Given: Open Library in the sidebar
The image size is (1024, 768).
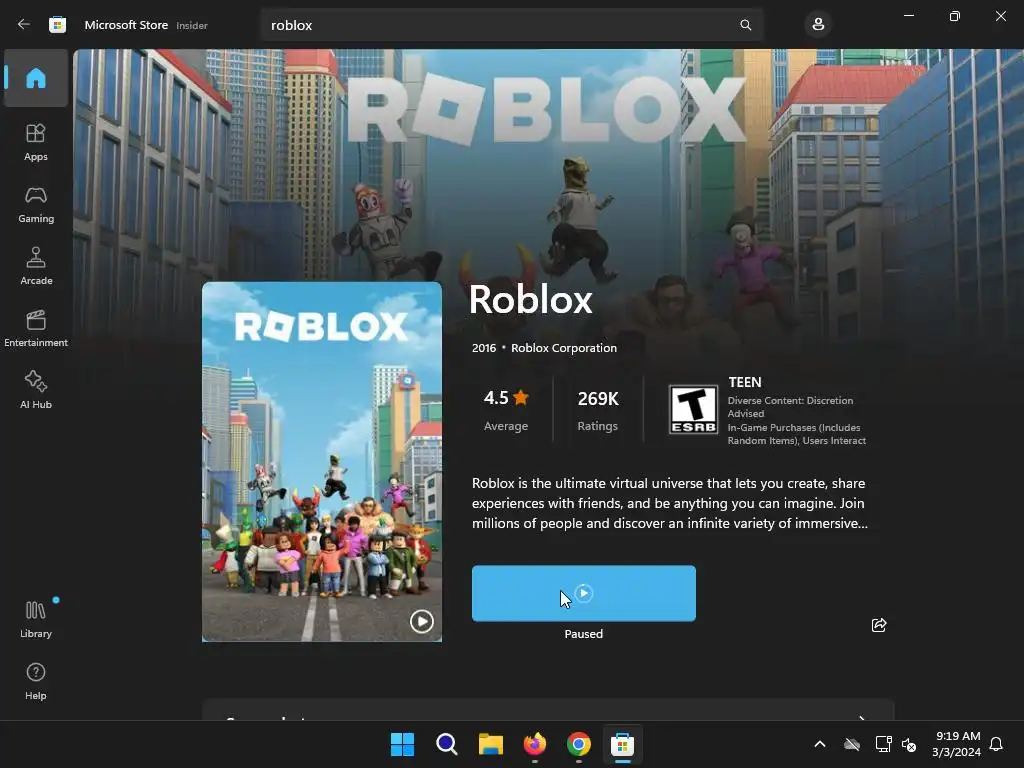Looking at the screenshot, I should (36, 619).
